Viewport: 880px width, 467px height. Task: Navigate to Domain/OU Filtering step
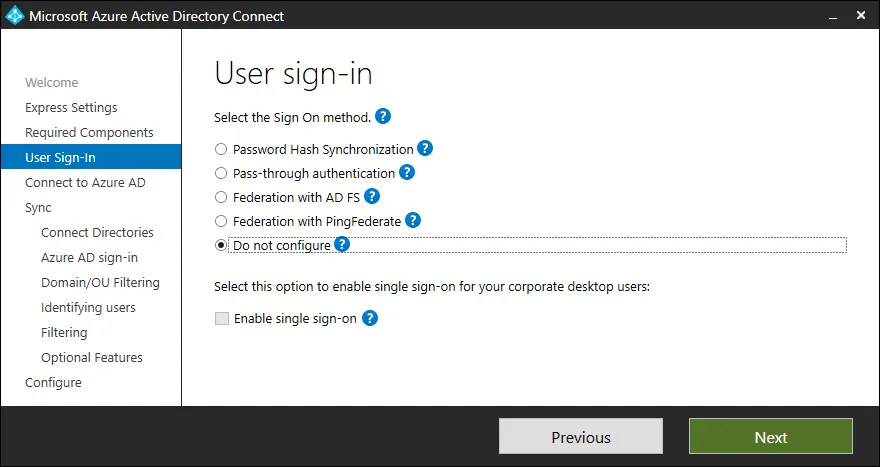coord(100,283)
